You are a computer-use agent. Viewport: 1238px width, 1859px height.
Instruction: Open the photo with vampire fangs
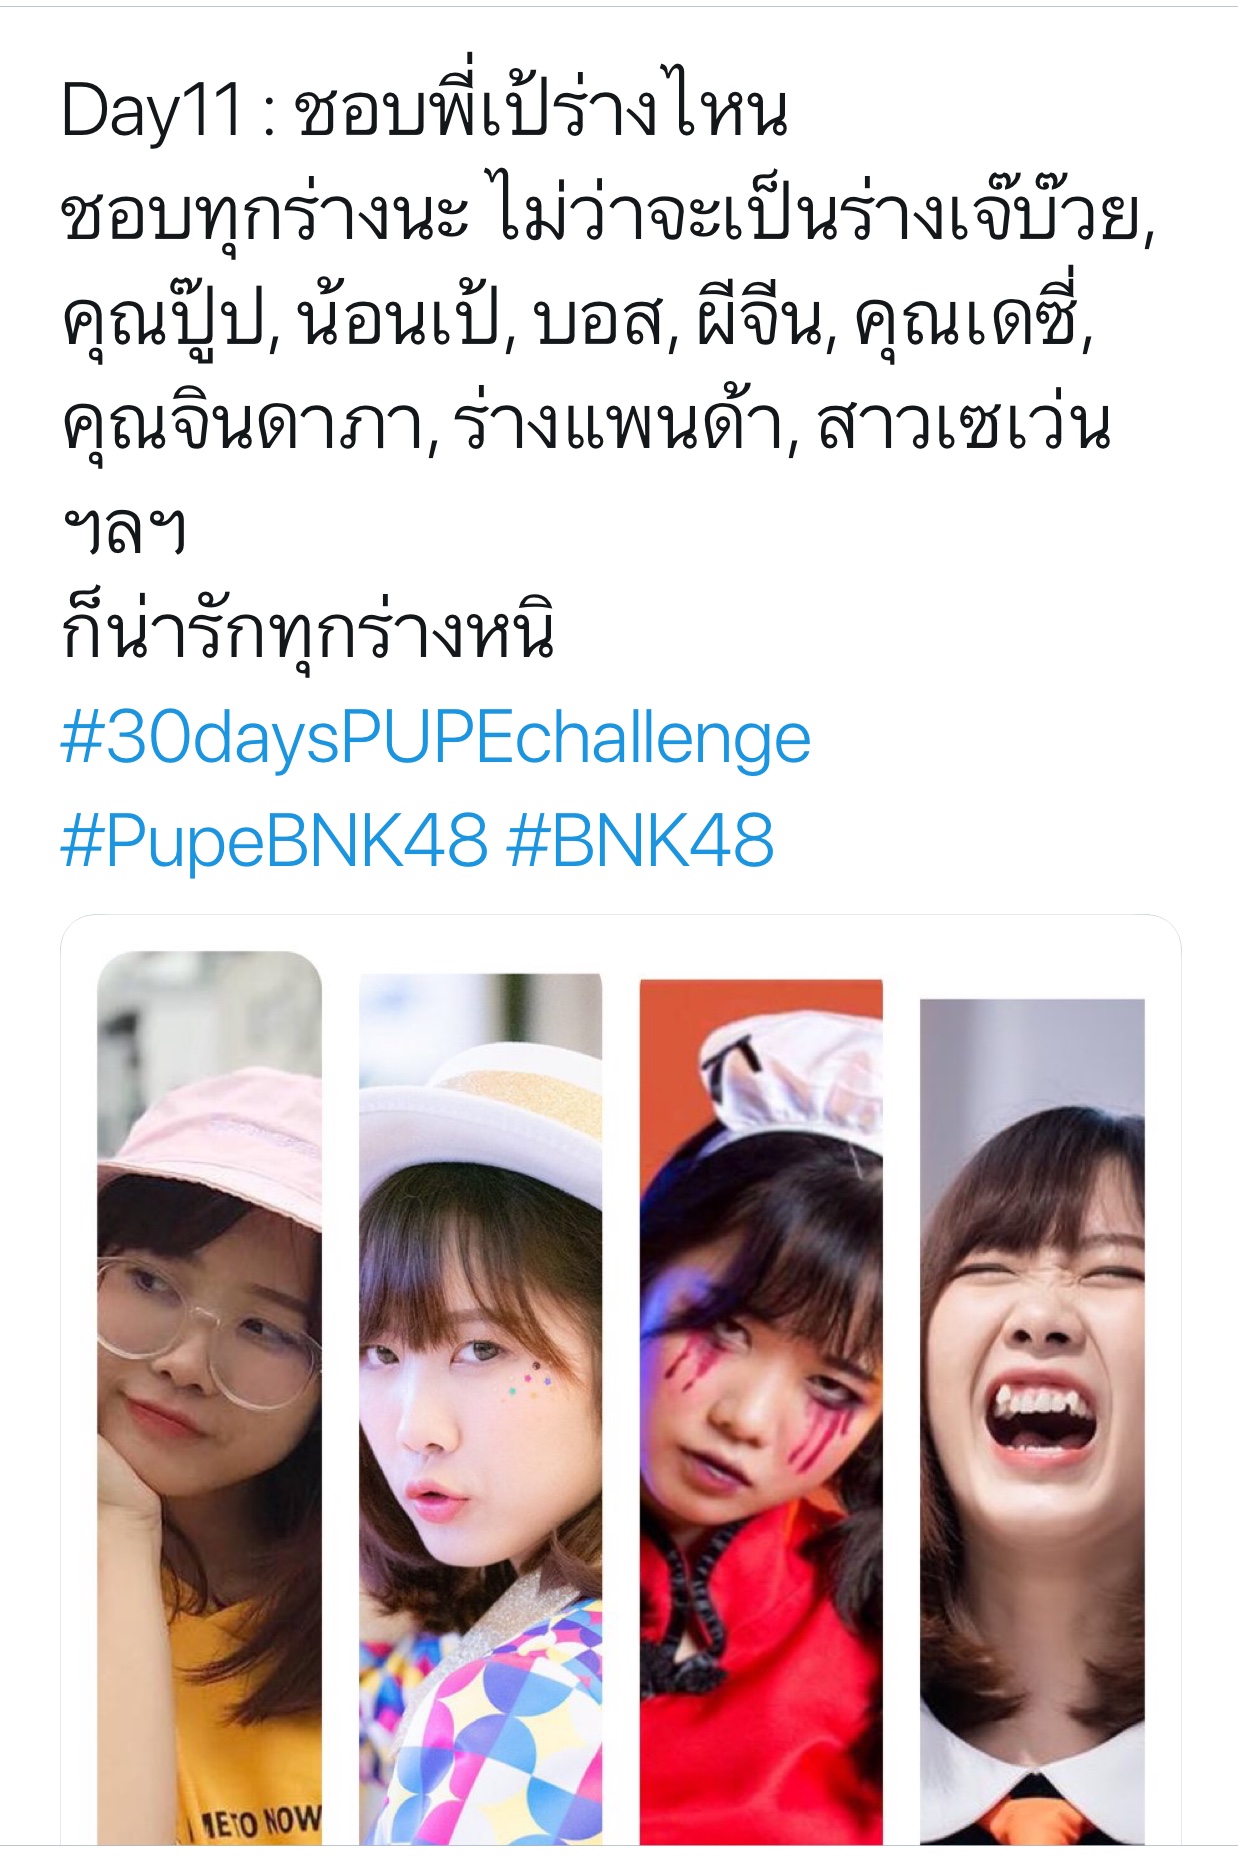[1032, 1421]
